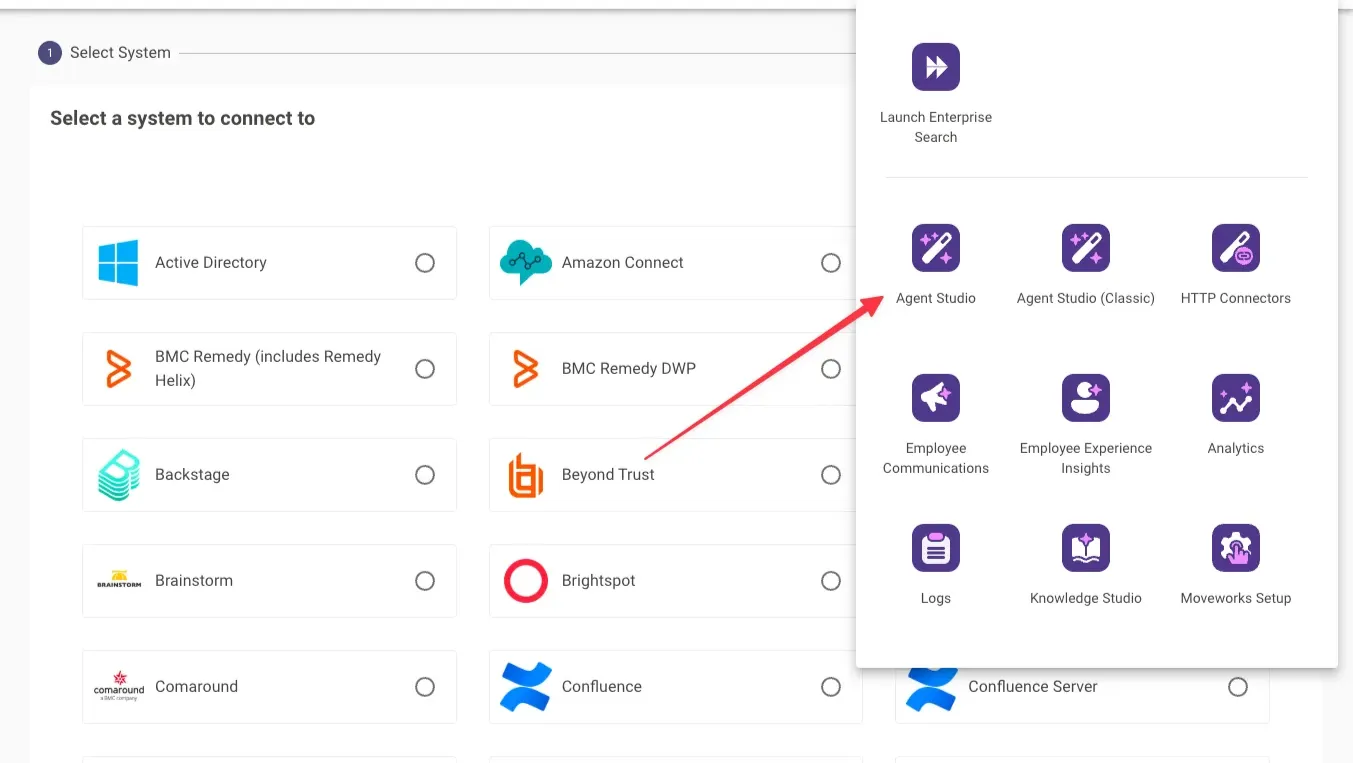Image resolution: width=1353 pixels, height=763 pixels.
Task: Select the Confluence Server radio button
Action: 1238,687
